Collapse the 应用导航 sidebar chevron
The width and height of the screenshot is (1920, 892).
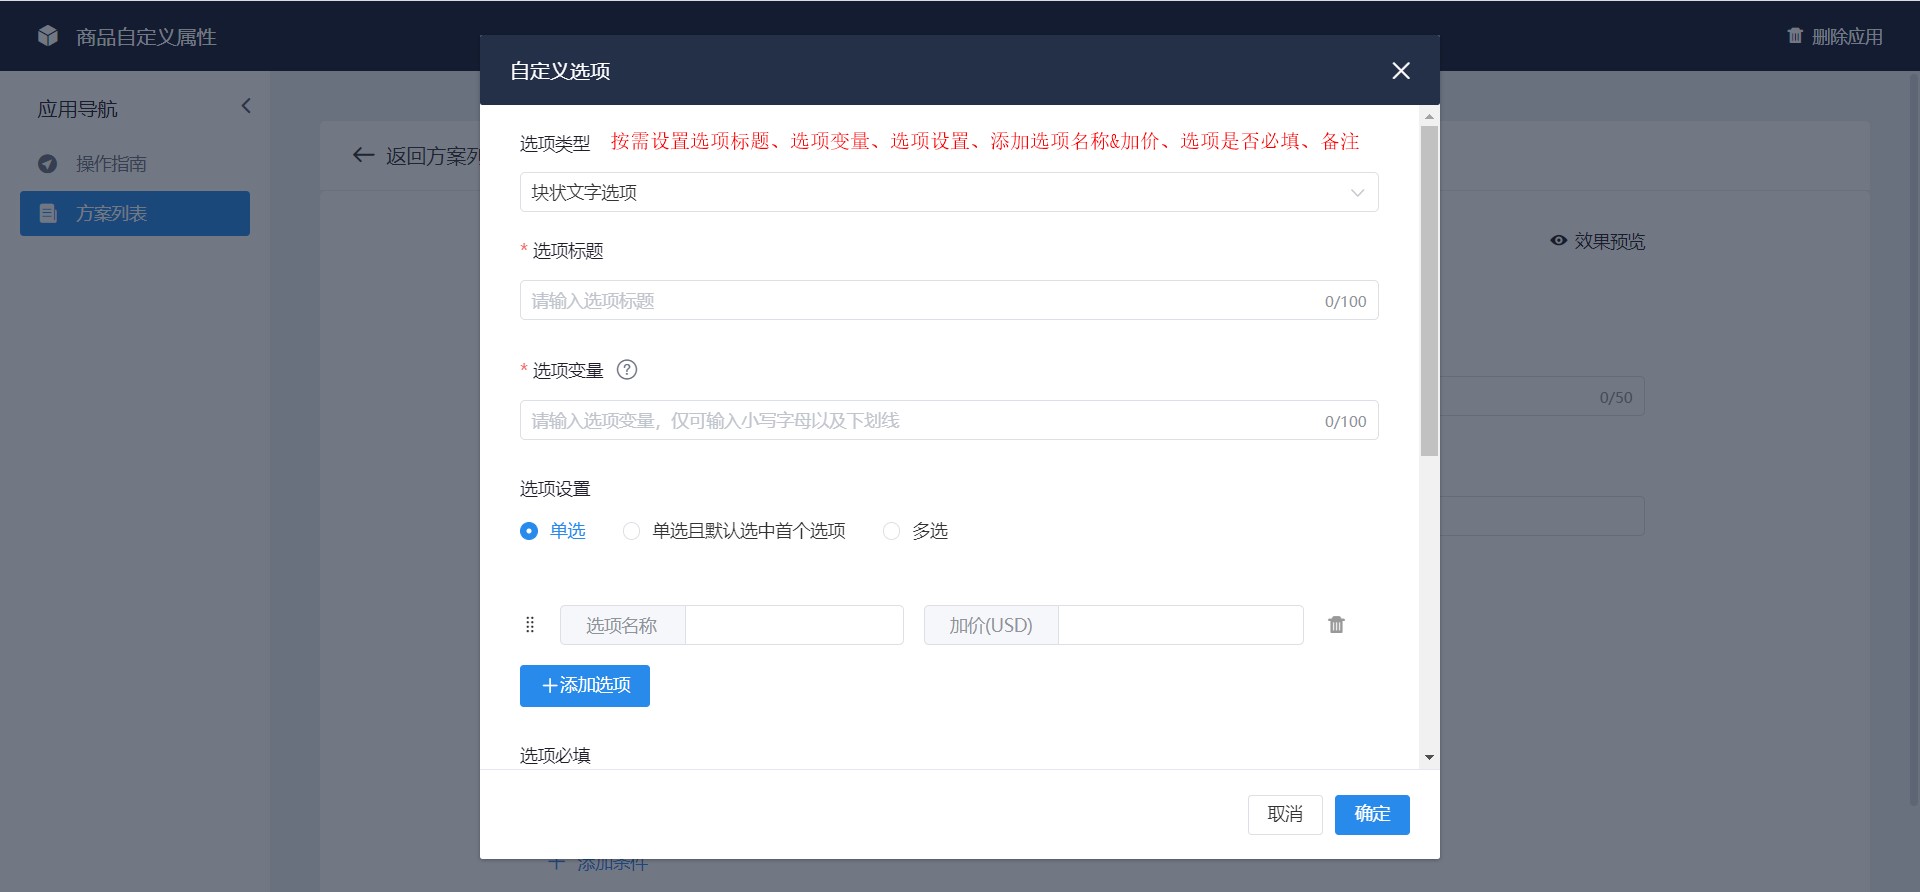click(246, 106)
